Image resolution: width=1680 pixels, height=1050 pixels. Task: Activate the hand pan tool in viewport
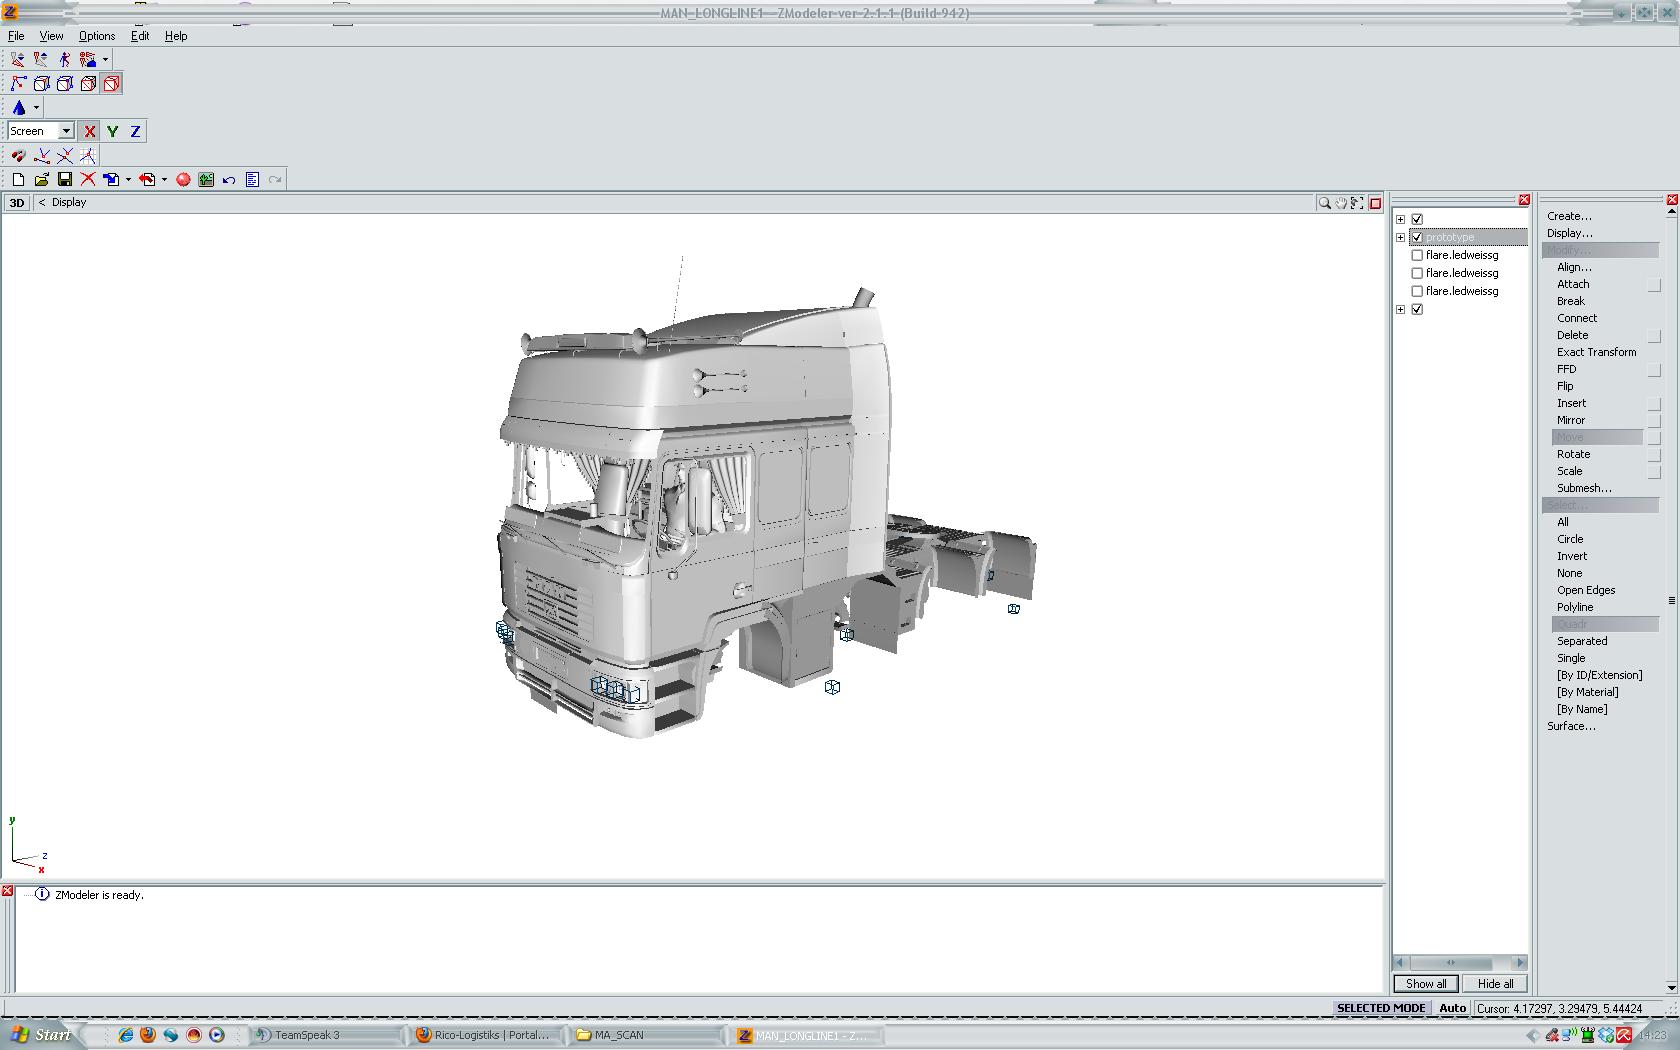point(1341,203)
